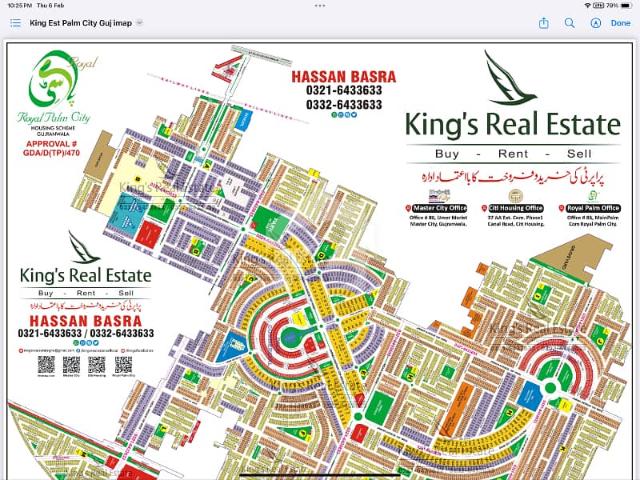Open the page list sidebar icon
Viewport: 640px width, 480px height.
[x=15, y=23]
